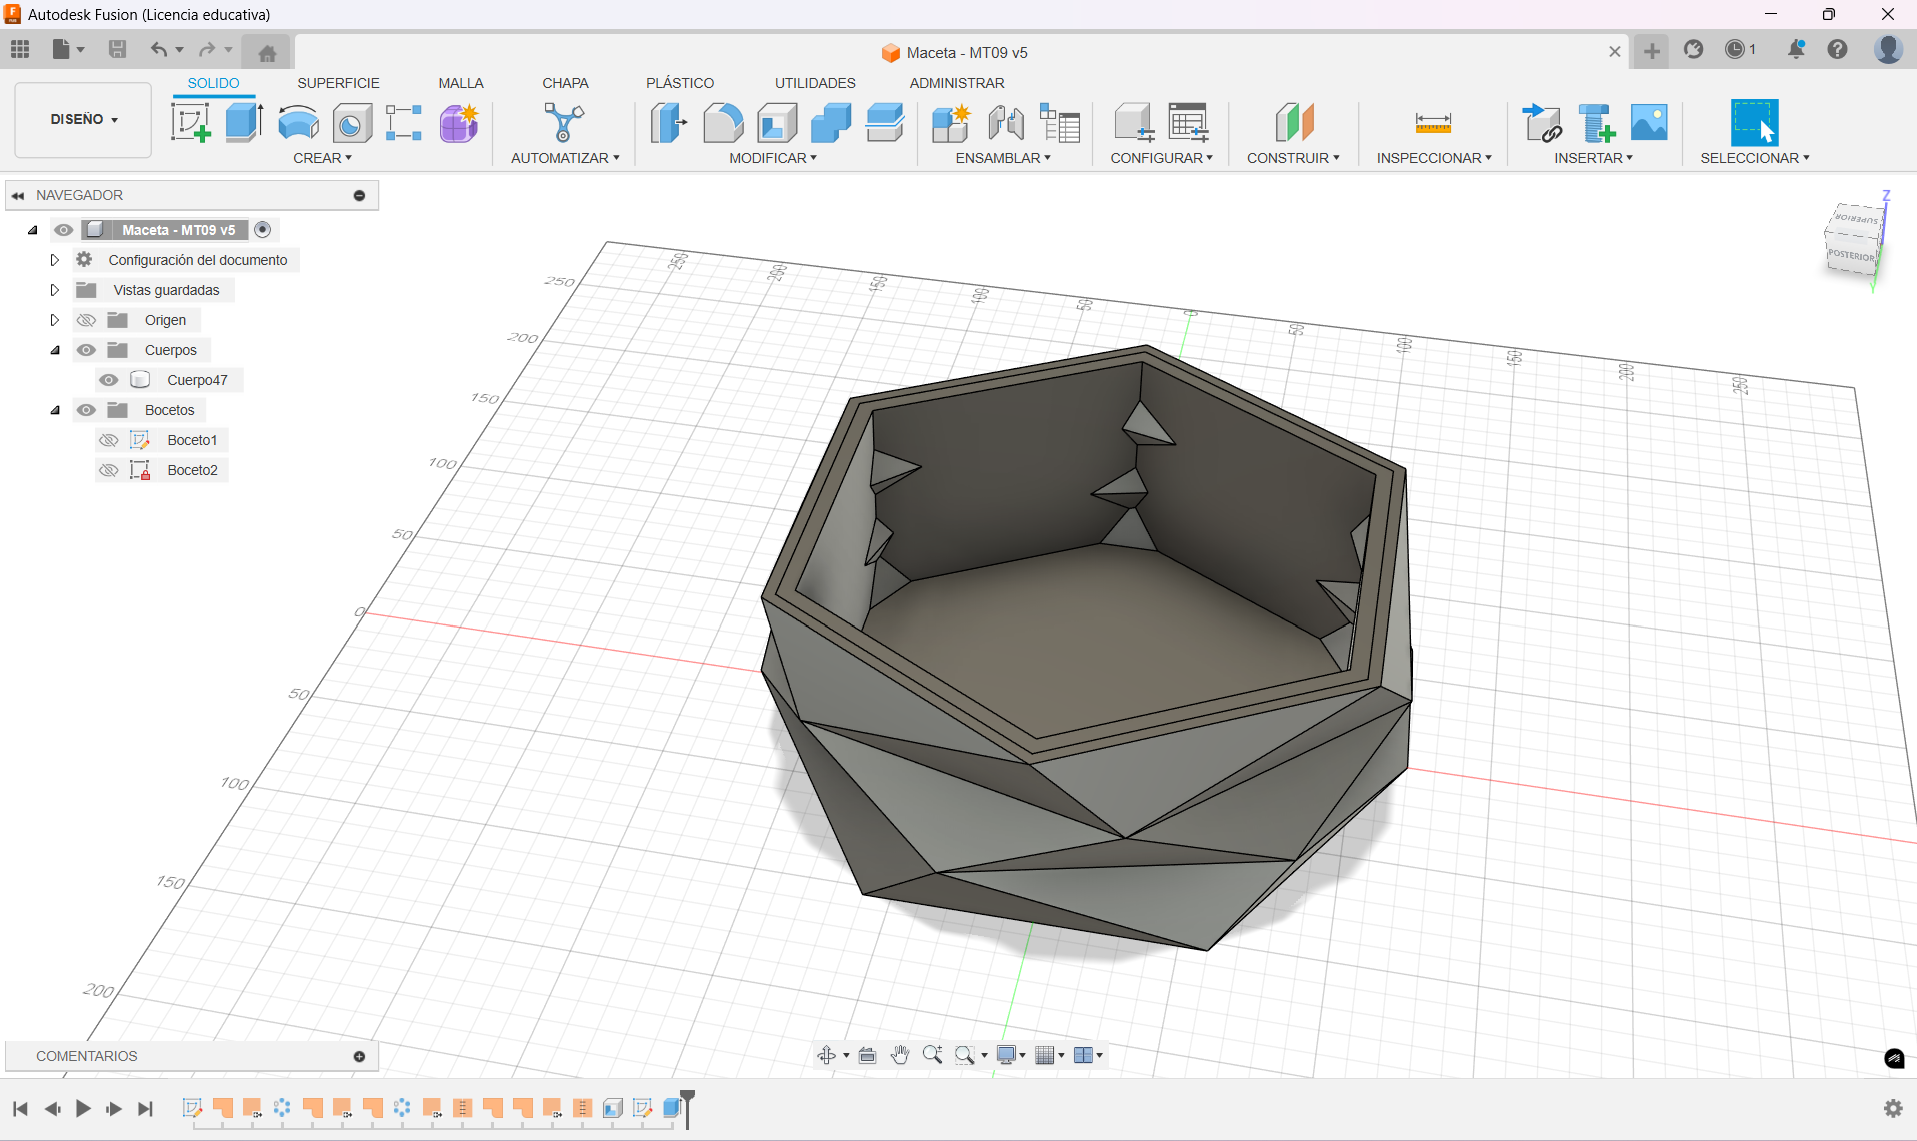Switch to the UTILIDADES tab
Screen dimensions: 1917x1141
pos(815,83)
